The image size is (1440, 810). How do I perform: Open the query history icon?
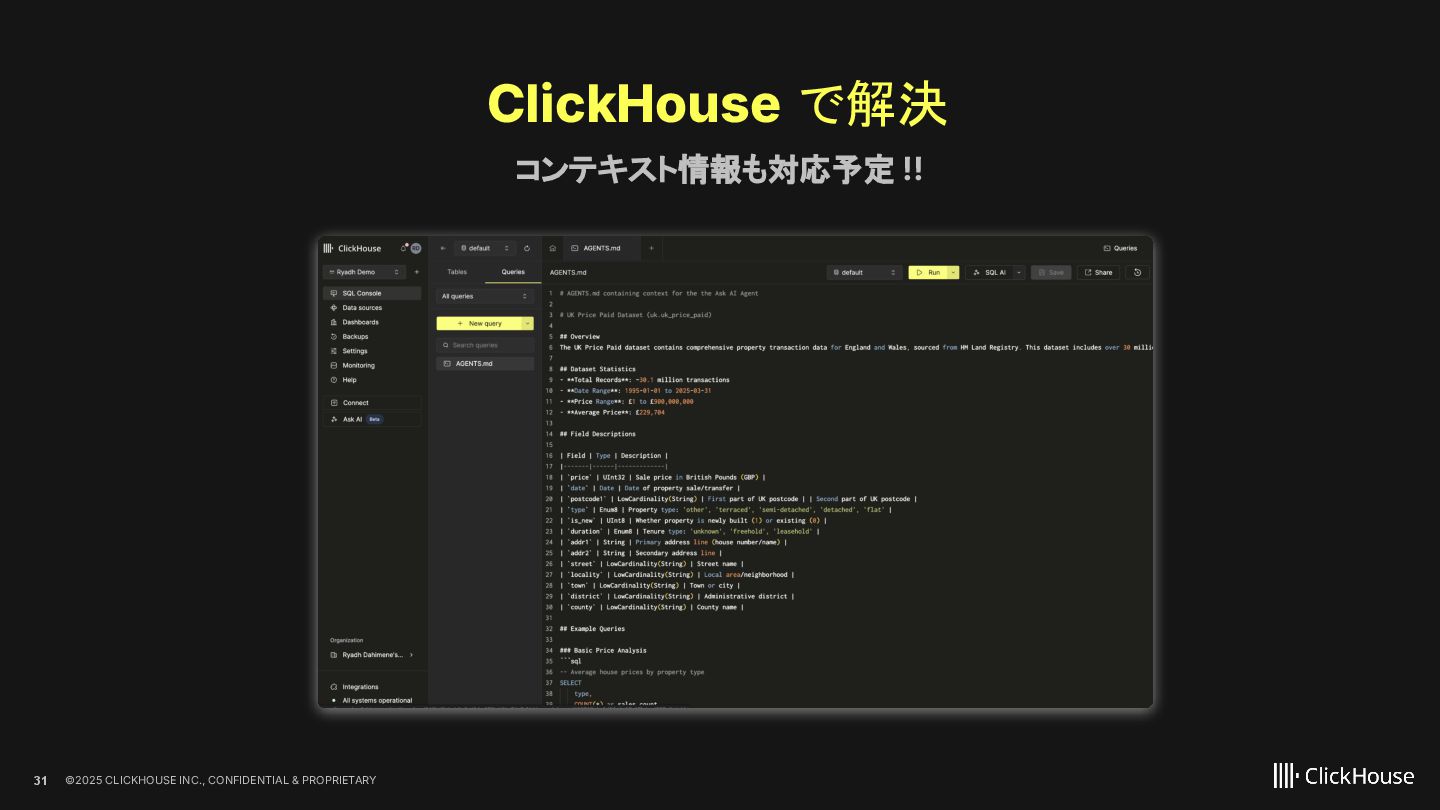pyautogui.click(x=1137, y=272)
